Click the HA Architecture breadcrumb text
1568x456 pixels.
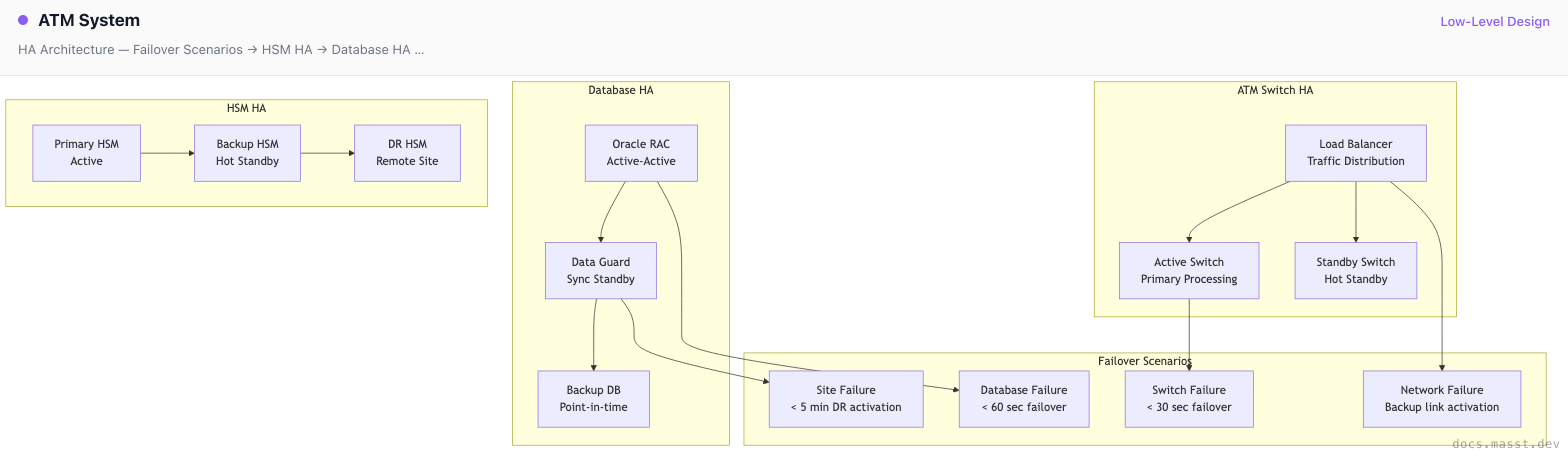pyautogui.click(x=221, y=49)
